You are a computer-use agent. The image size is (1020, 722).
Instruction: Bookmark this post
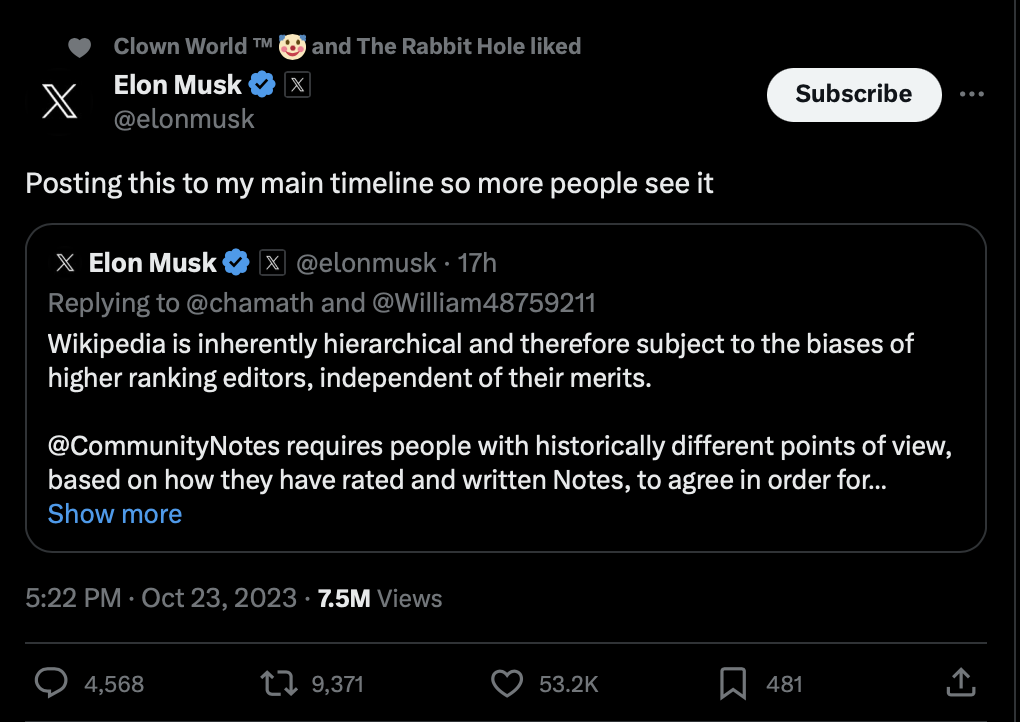[x=733, y=683]
